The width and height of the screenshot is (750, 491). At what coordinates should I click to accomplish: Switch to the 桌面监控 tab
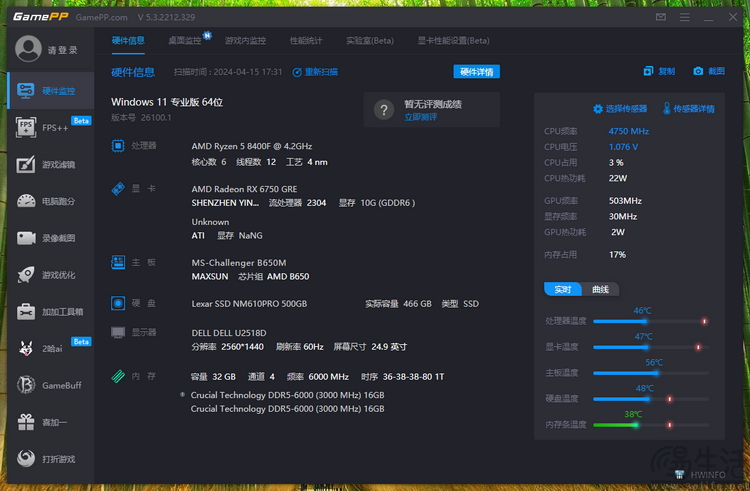[x=185, y=41]
